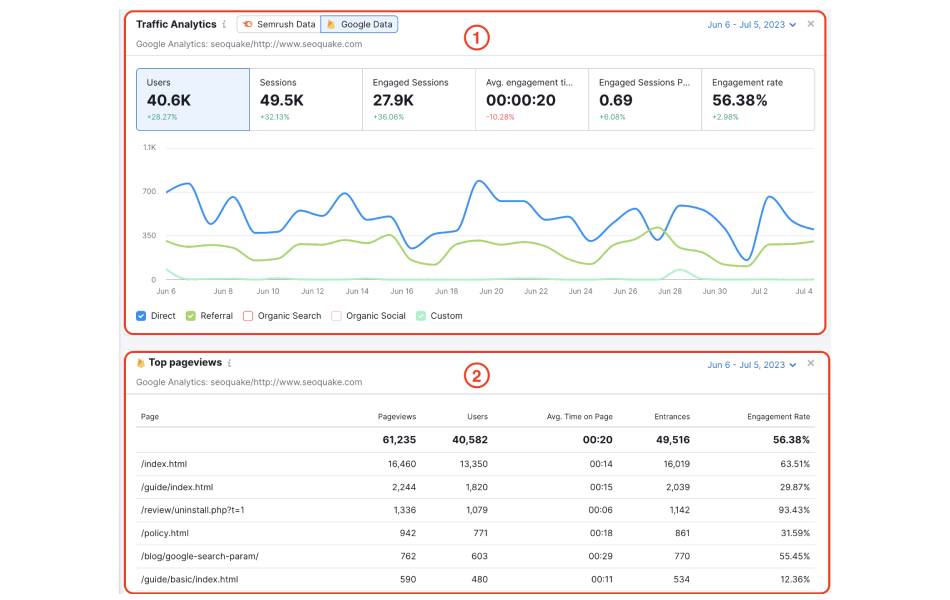Sort table by Page column header
This screenshot has width=950, height=600.
[x=150, y=417]
